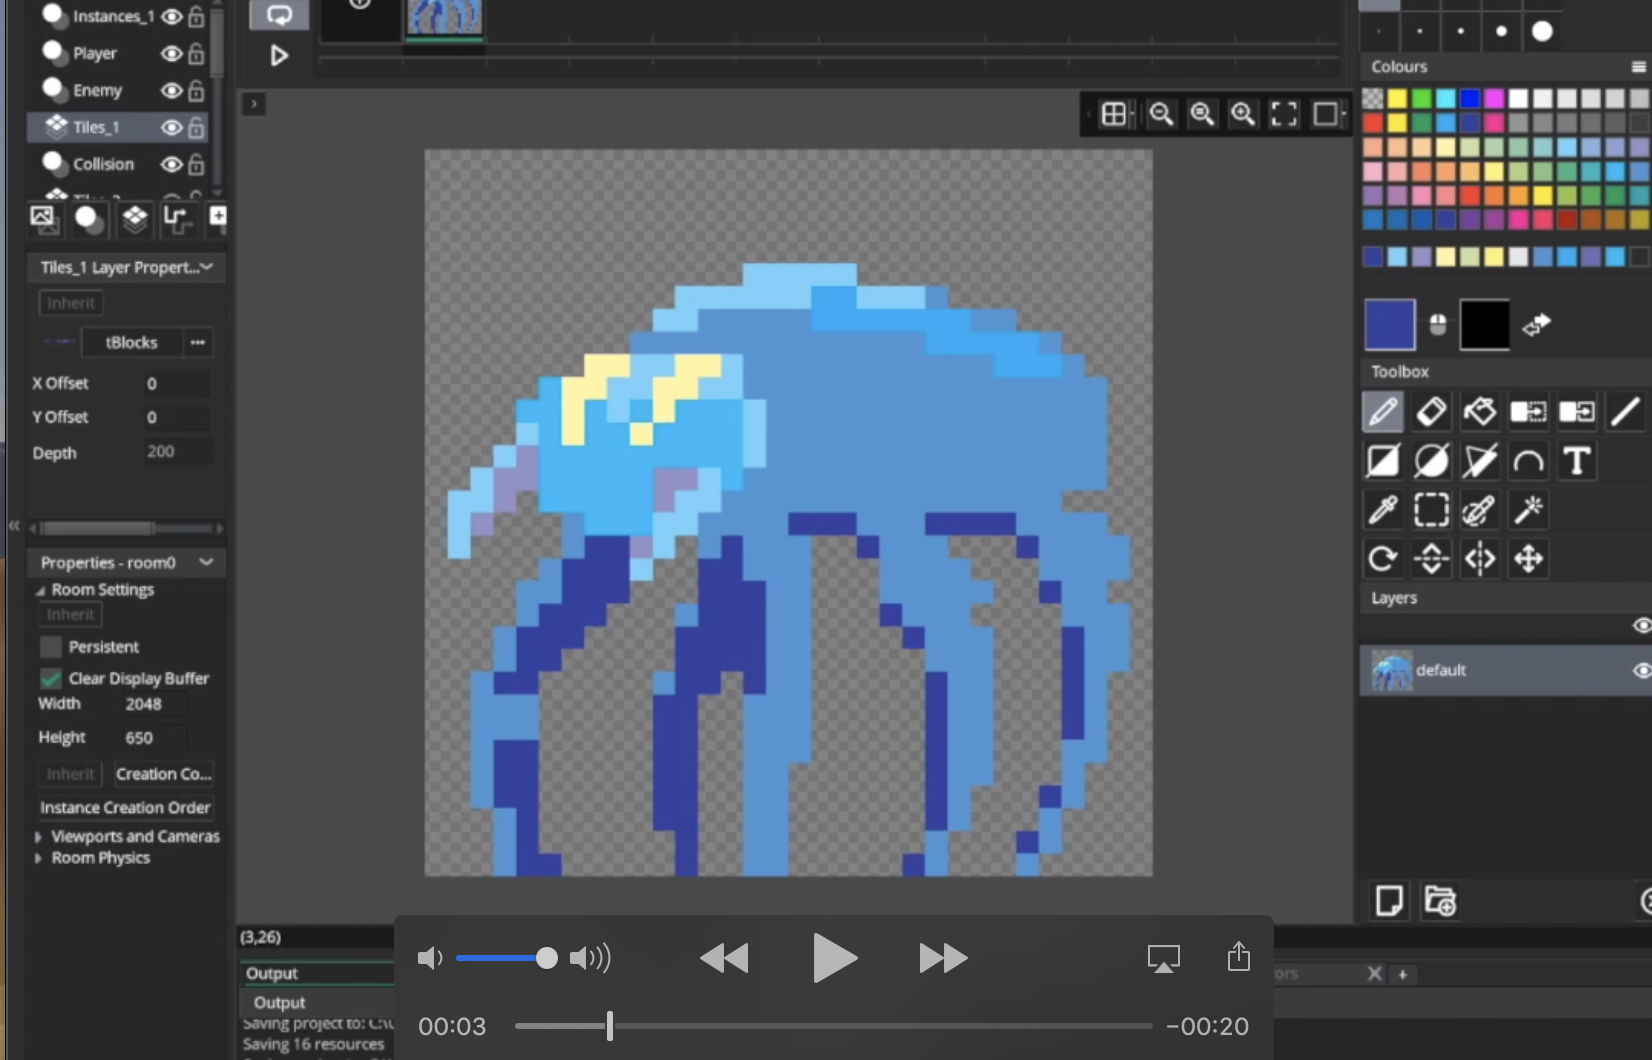Lock the Player layer
Screen dimensions: 1652x1060
click(196, 54)
